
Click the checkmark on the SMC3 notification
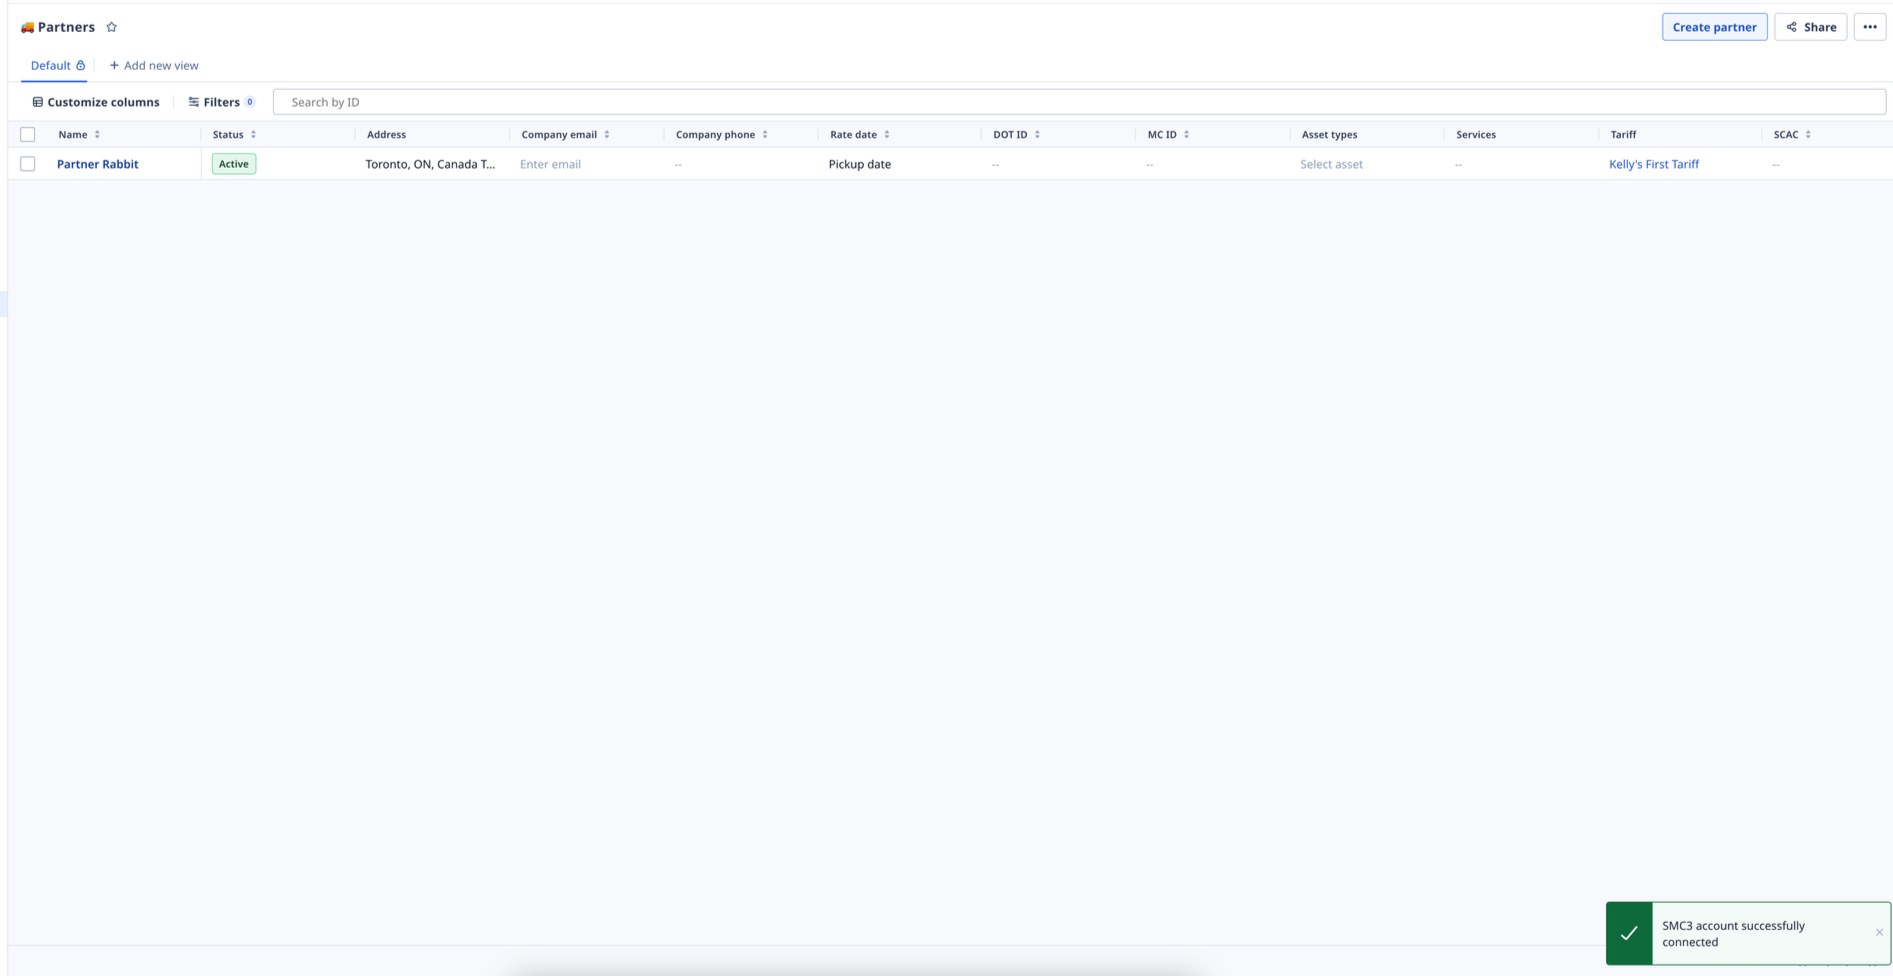point(1631,933)
